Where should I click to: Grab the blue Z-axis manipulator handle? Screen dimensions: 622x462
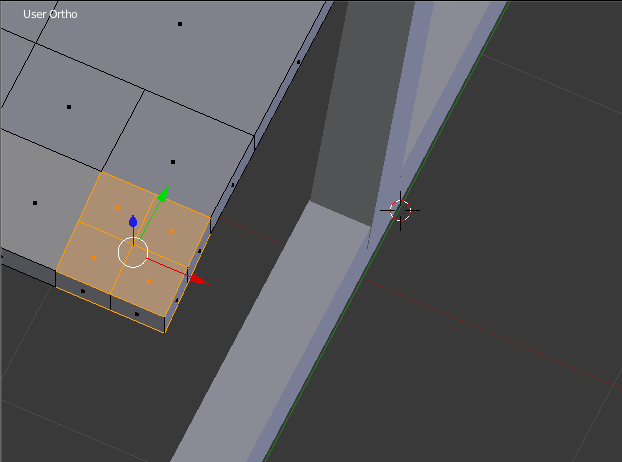133,221
